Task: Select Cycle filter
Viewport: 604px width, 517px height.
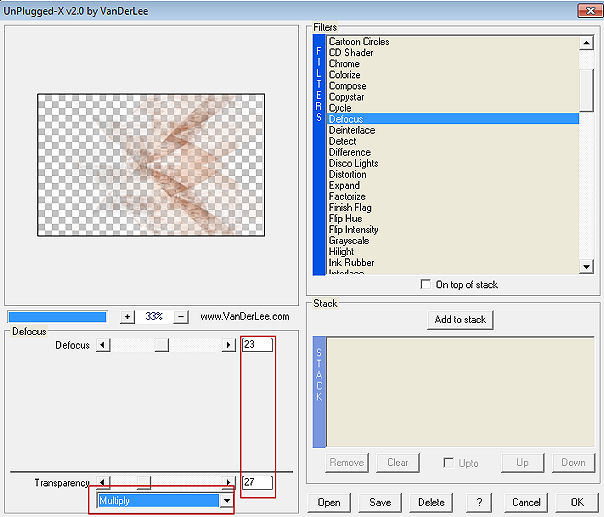Action: [453, 108]
